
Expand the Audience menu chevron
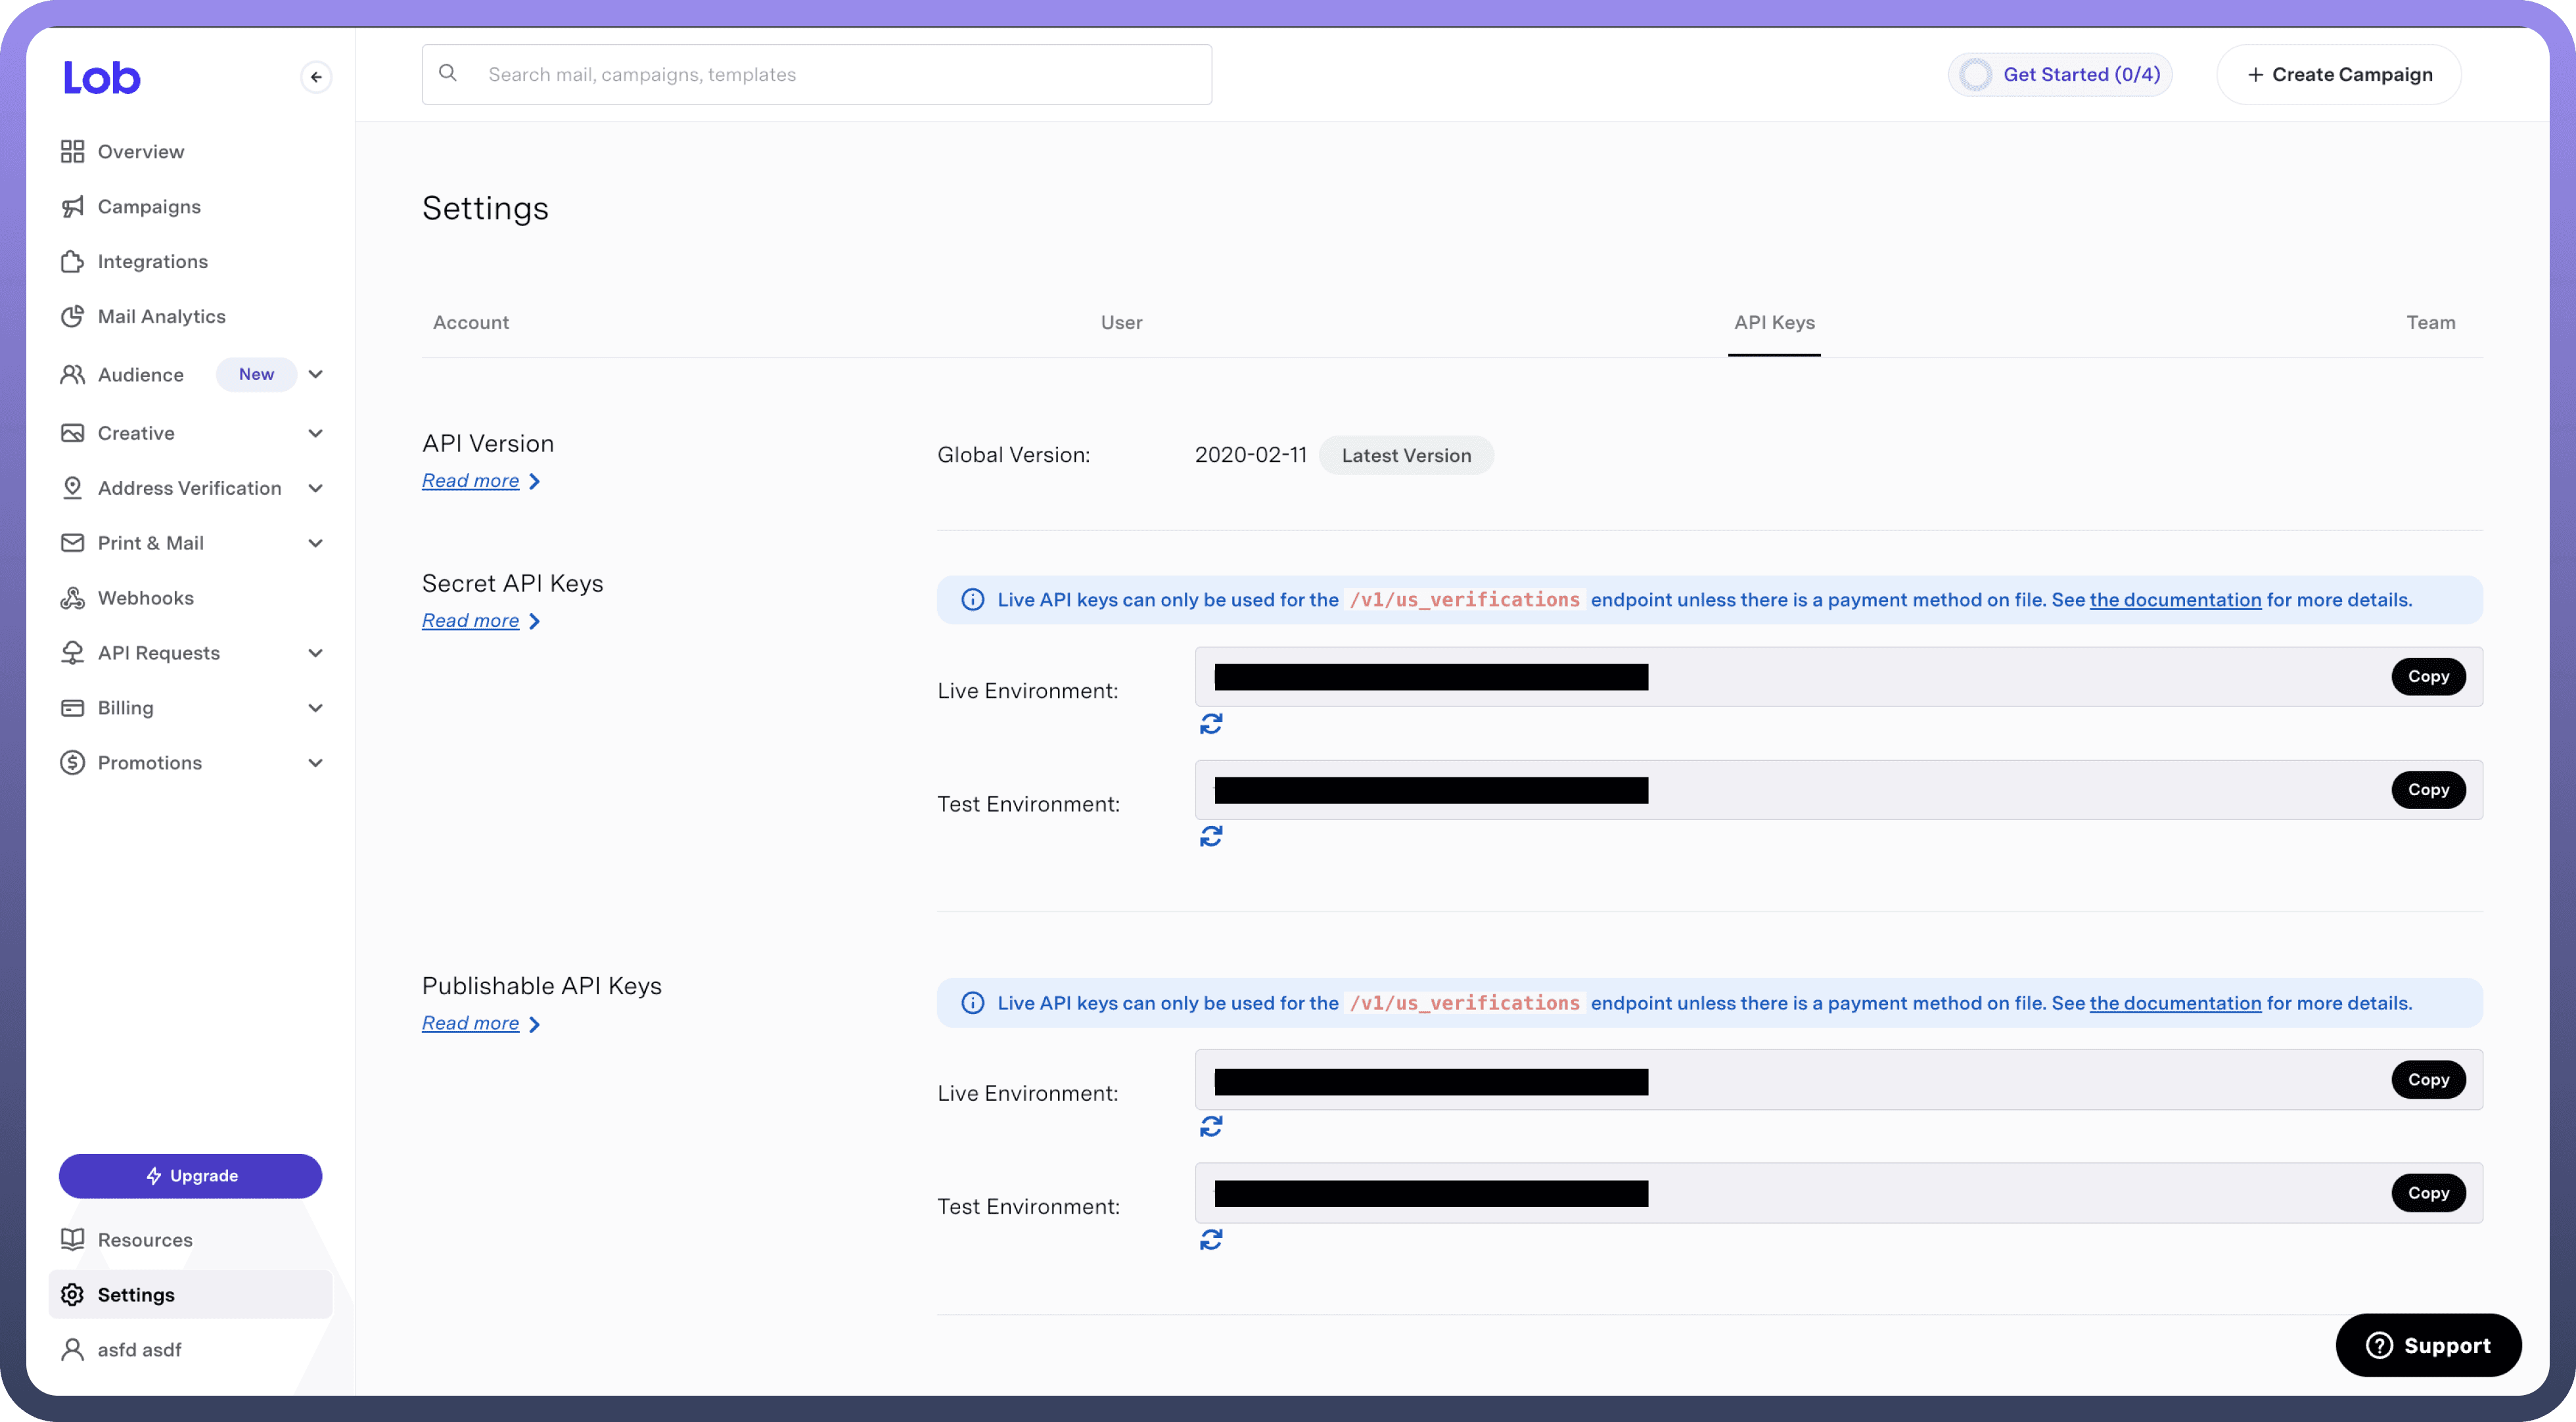pyautogui.click(x=316, y=374)
